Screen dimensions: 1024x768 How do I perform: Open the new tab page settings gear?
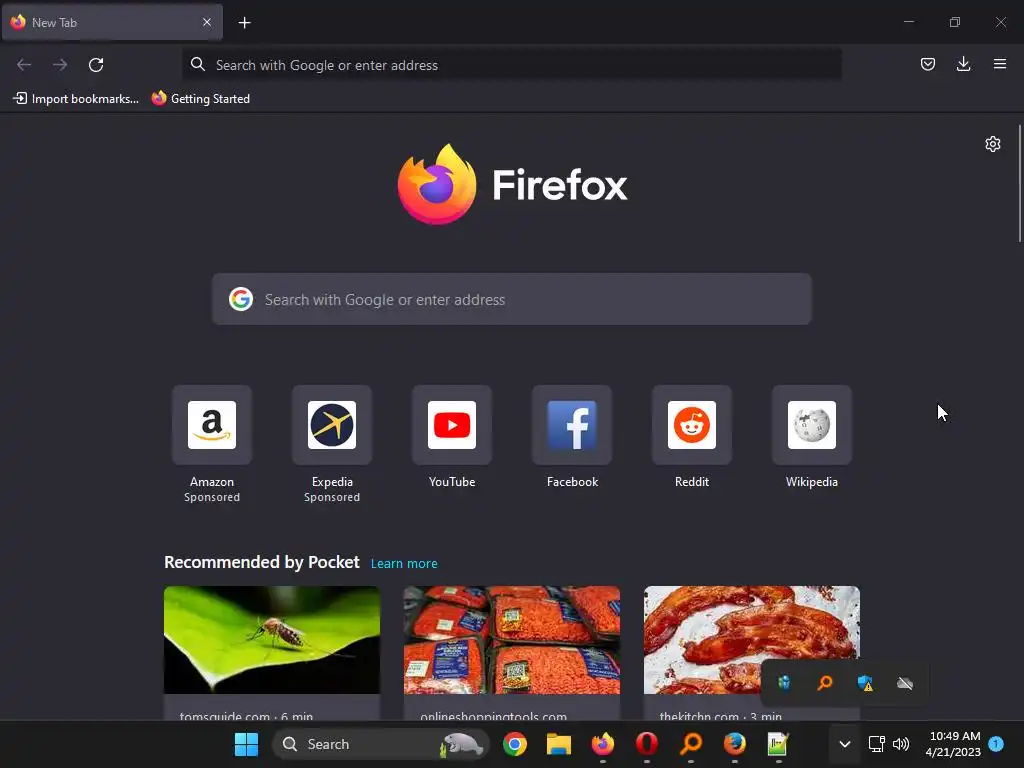[993, 144]
